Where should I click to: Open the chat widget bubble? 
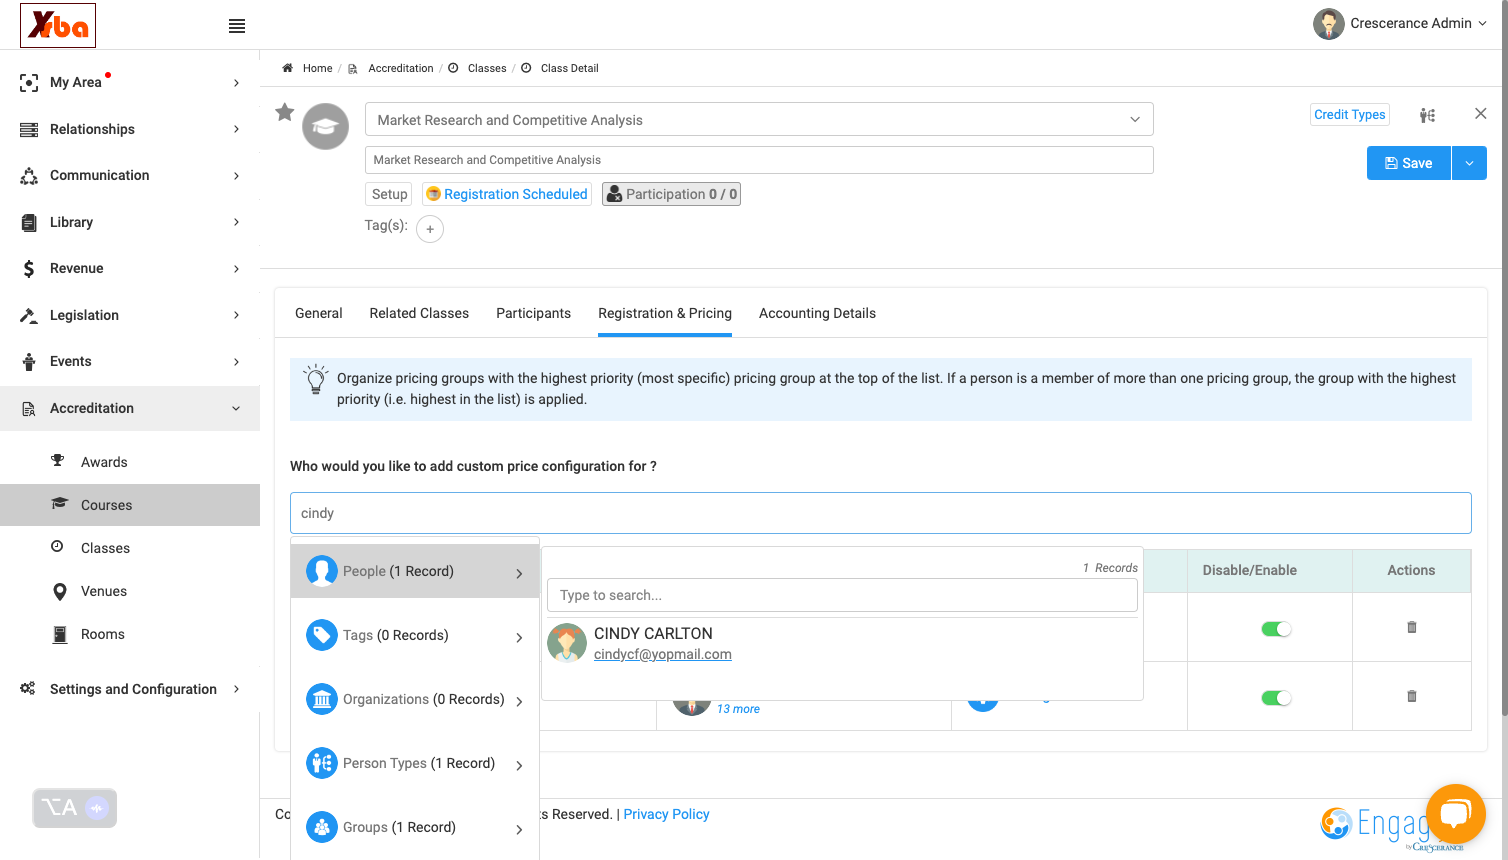pos(1455,814)
